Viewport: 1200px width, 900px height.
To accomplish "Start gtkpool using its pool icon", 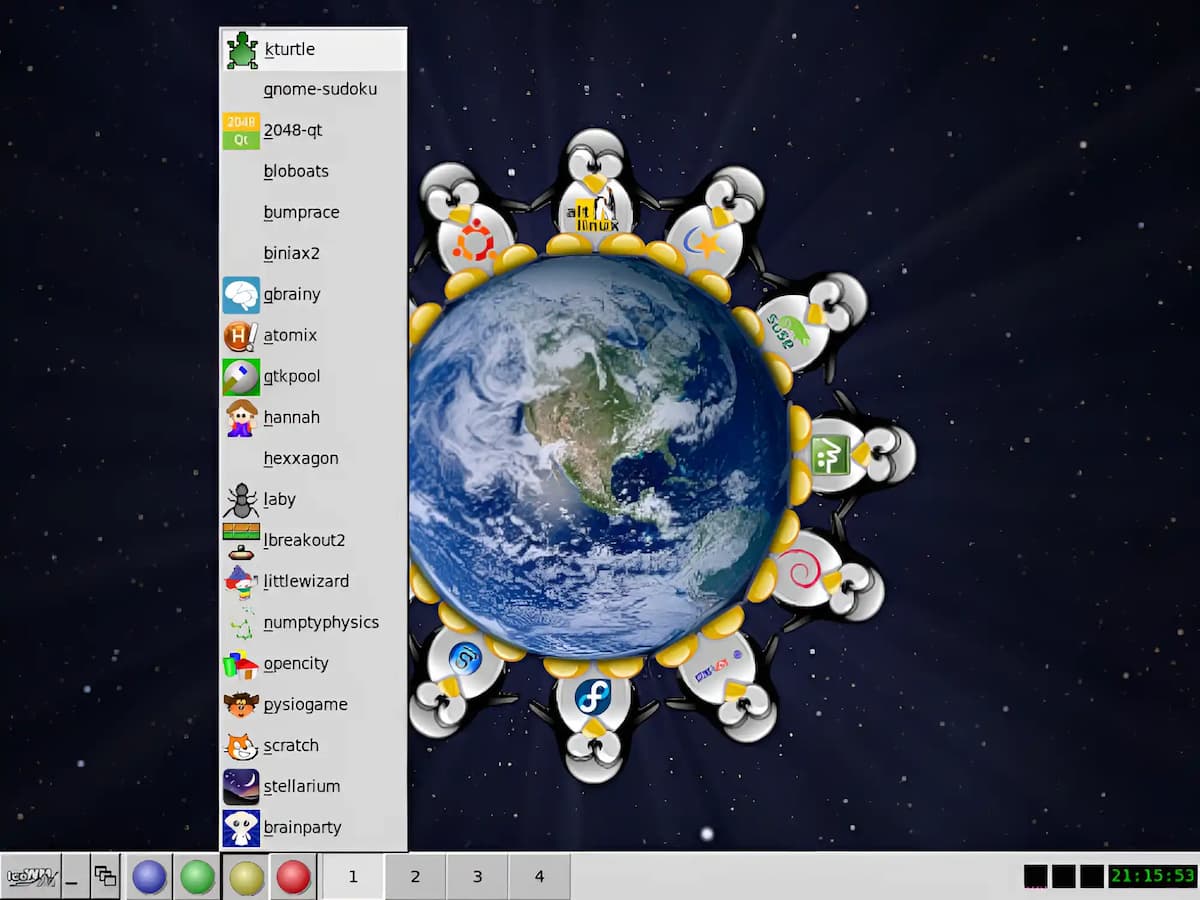I will point(241,377).
